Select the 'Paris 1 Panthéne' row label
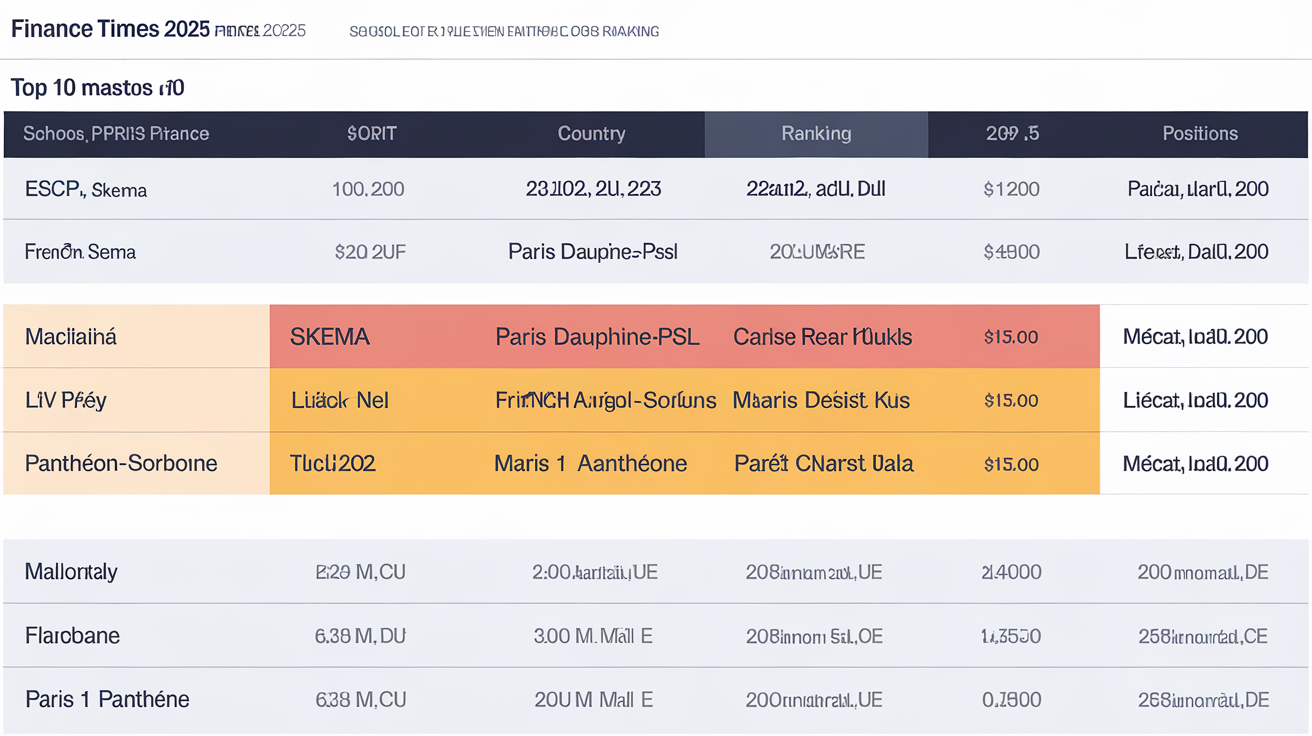The width and height of the screenshot is (1312, 736). pyautogui.click(x=107, y=699)
